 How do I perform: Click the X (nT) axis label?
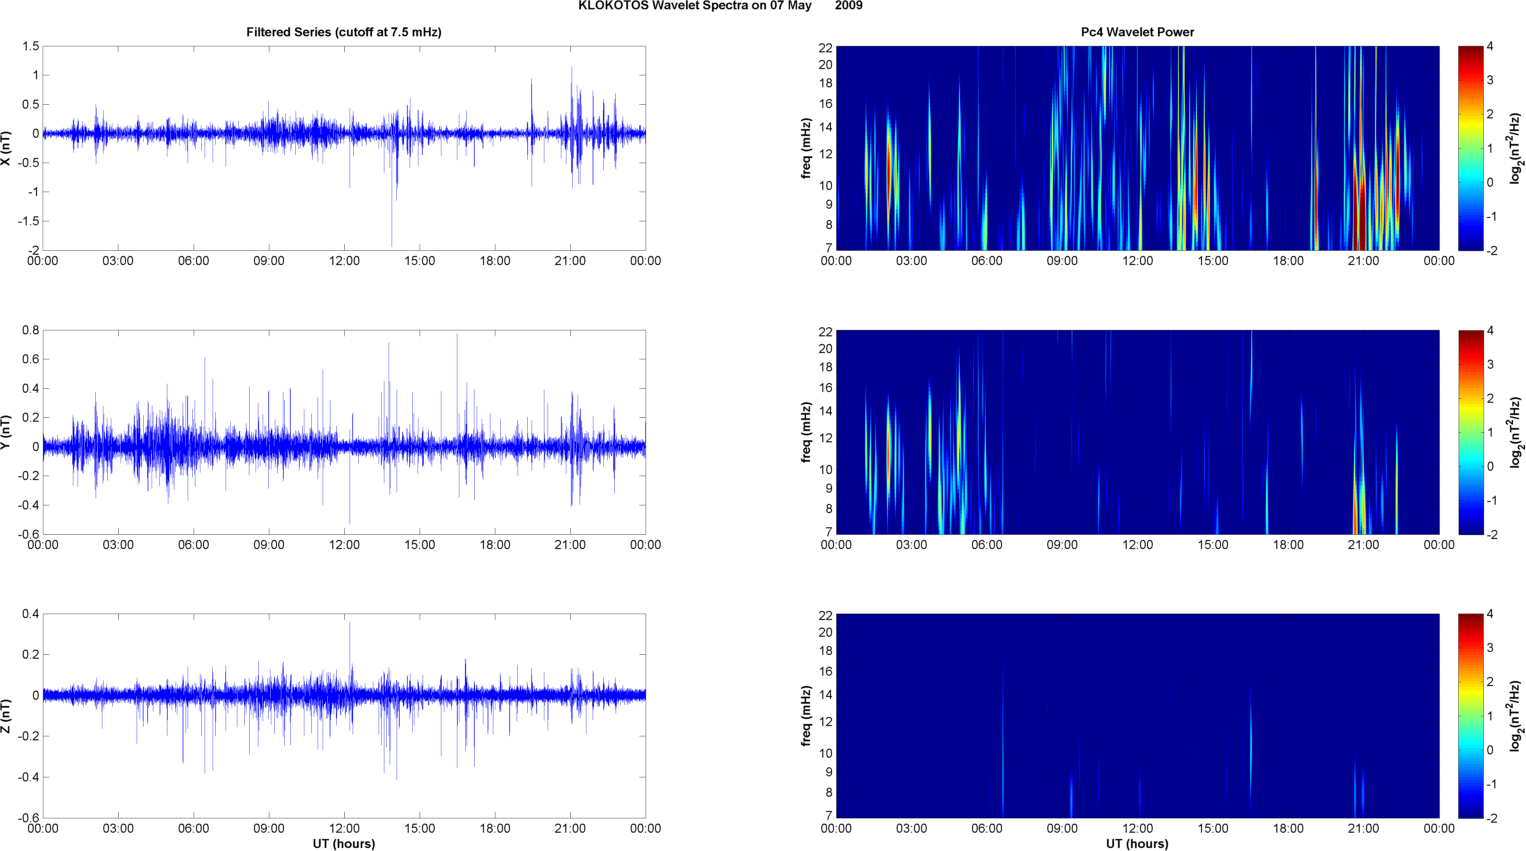click(x=7, y=148)
